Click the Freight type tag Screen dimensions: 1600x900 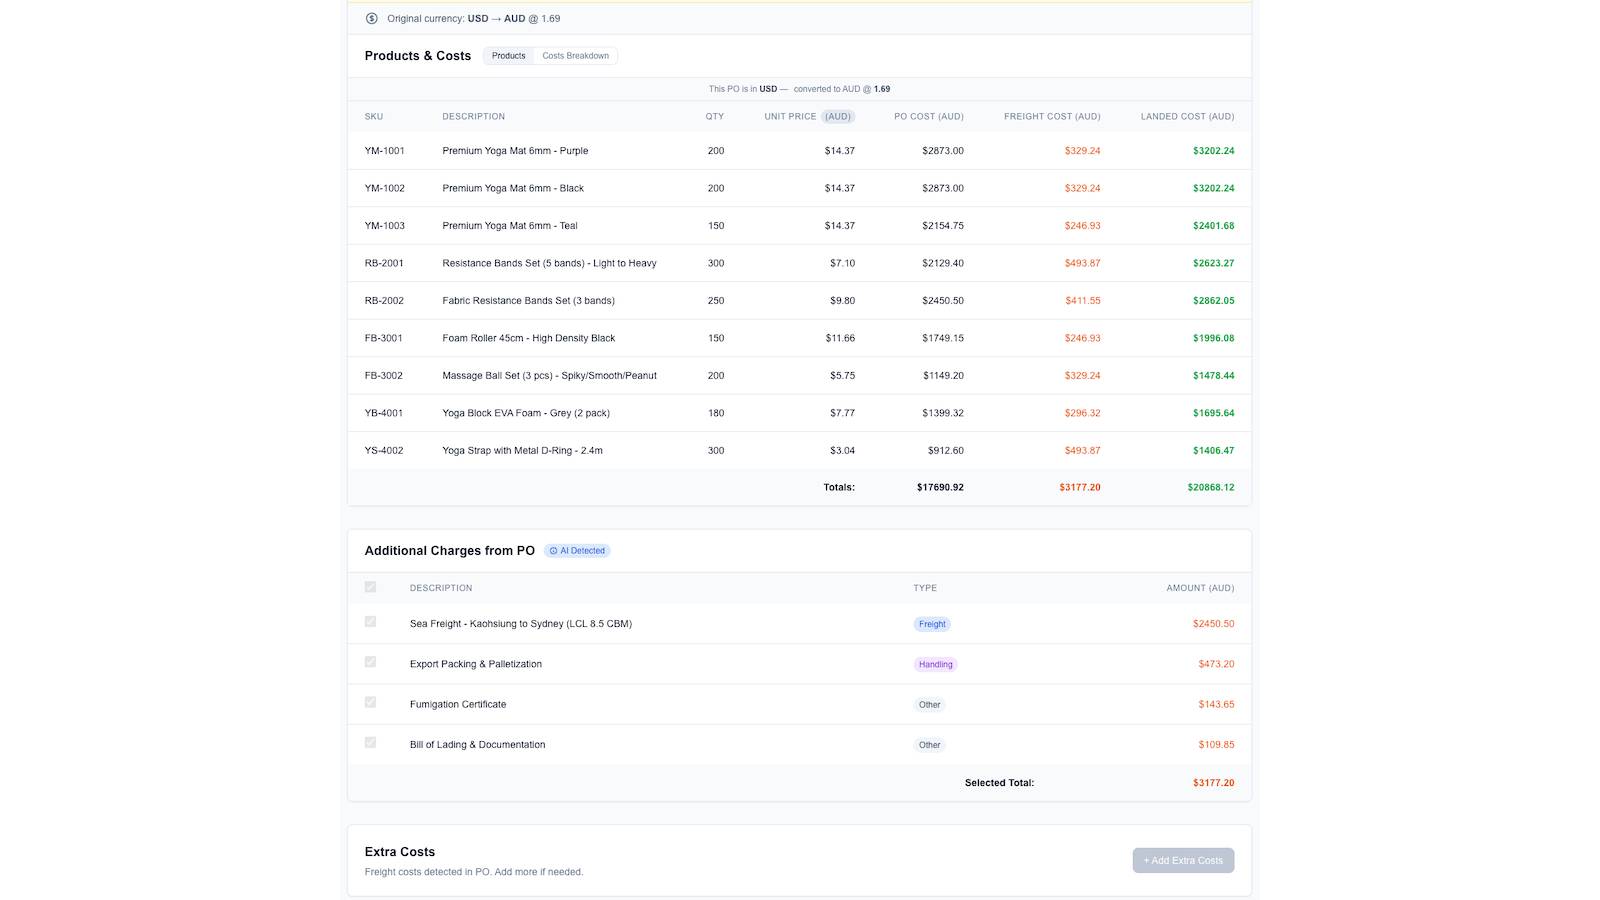point(932,624)
